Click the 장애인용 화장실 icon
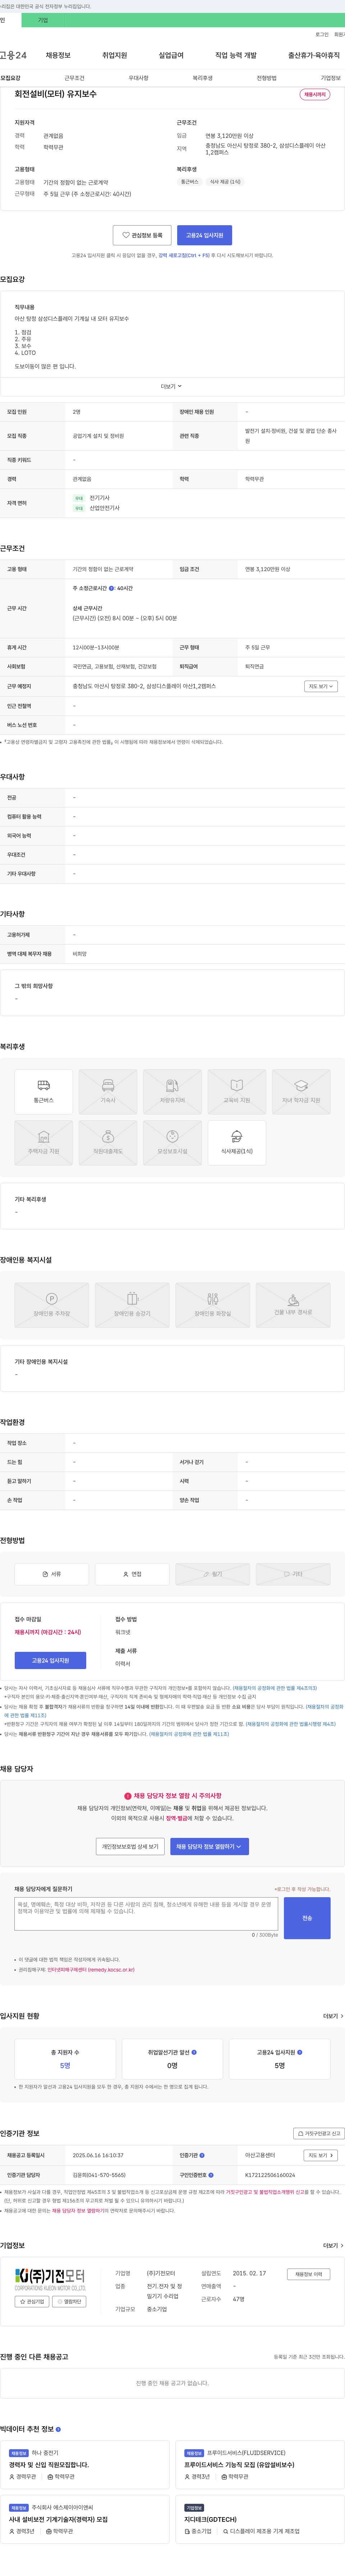The image size is (345, 2576). coord(213,1305)
